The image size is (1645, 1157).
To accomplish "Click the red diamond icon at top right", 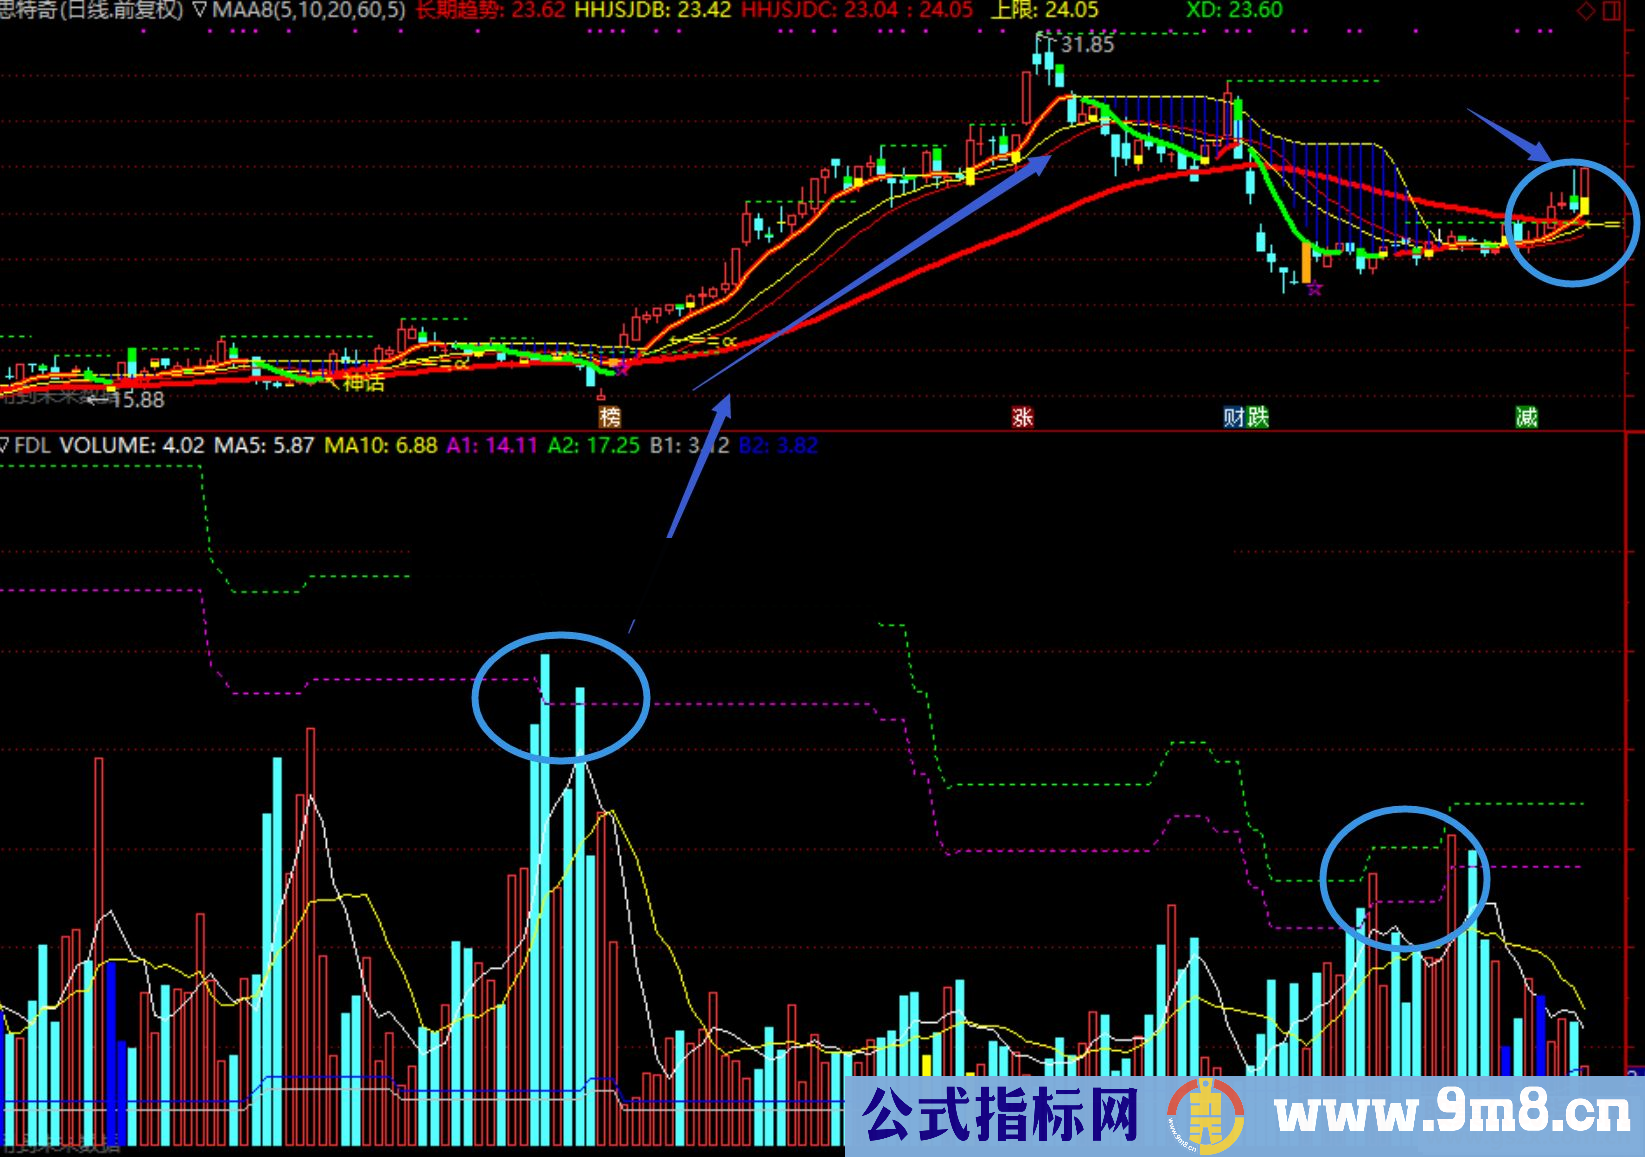I will [1585, 11].
